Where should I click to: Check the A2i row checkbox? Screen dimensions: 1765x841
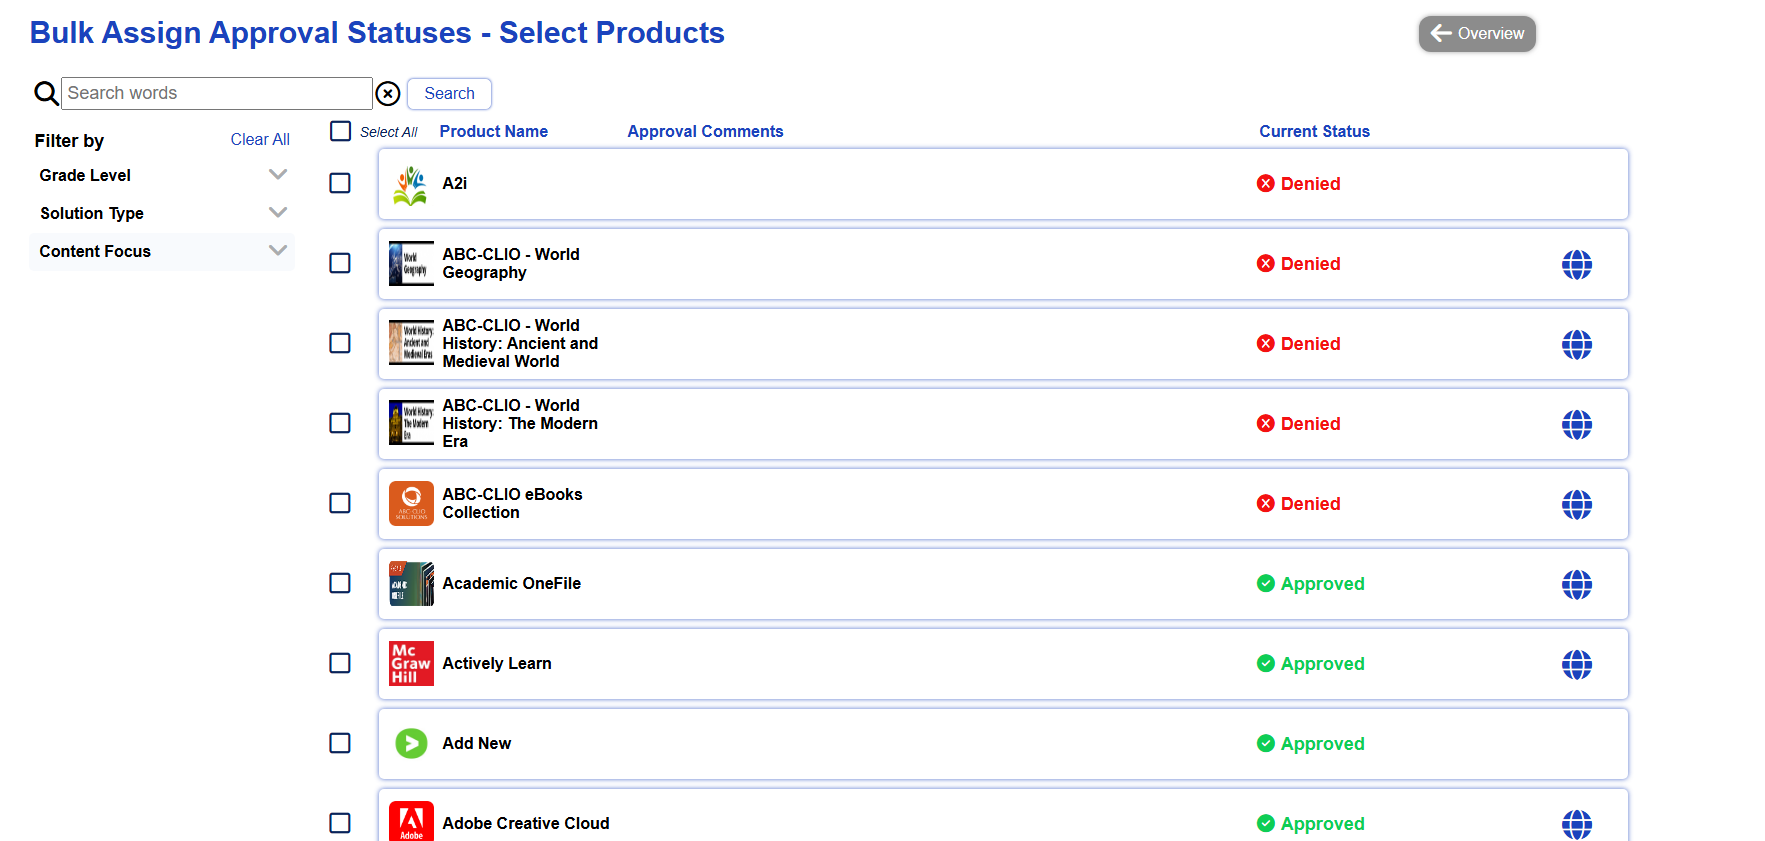[x=340, y=183]
